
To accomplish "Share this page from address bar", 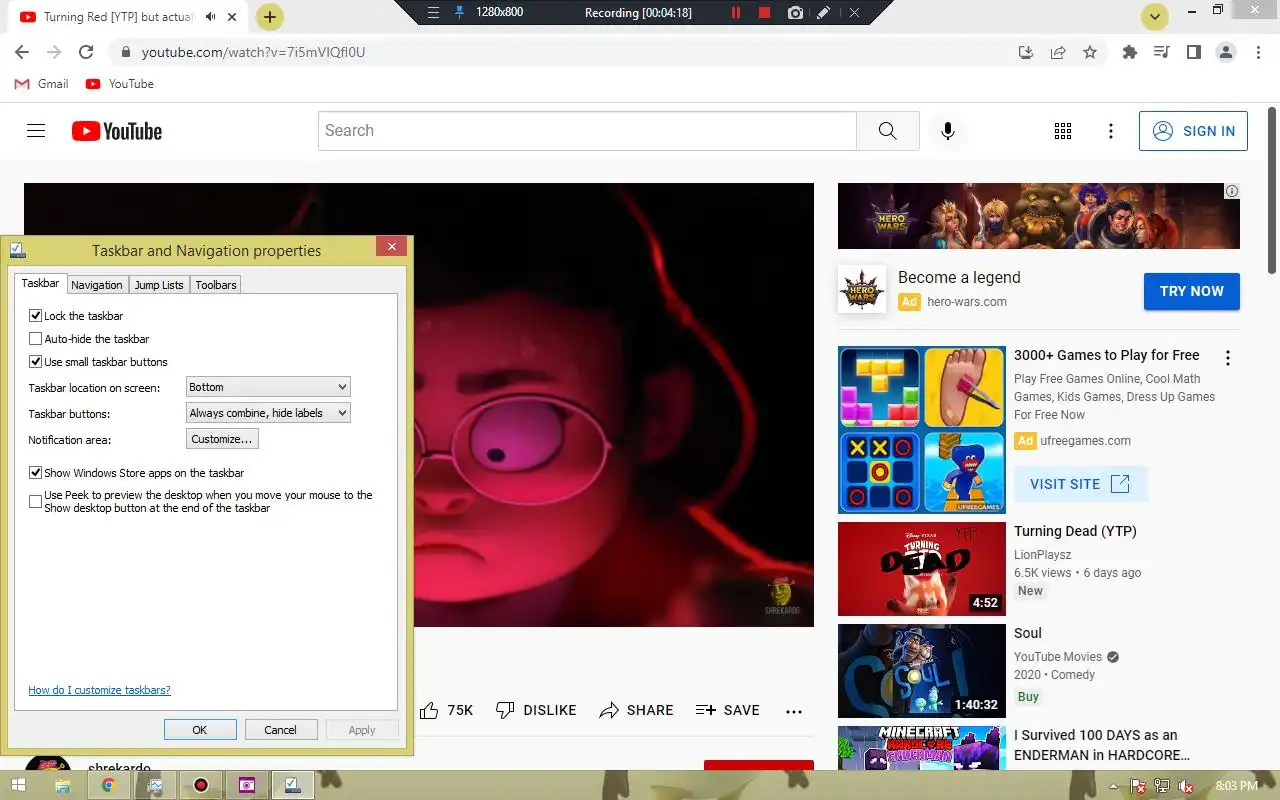I will tap(1058, 52).
